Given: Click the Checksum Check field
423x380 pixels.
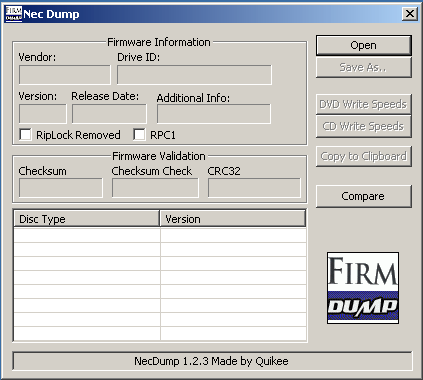Looking at the screenshot, I should [155, 188].
